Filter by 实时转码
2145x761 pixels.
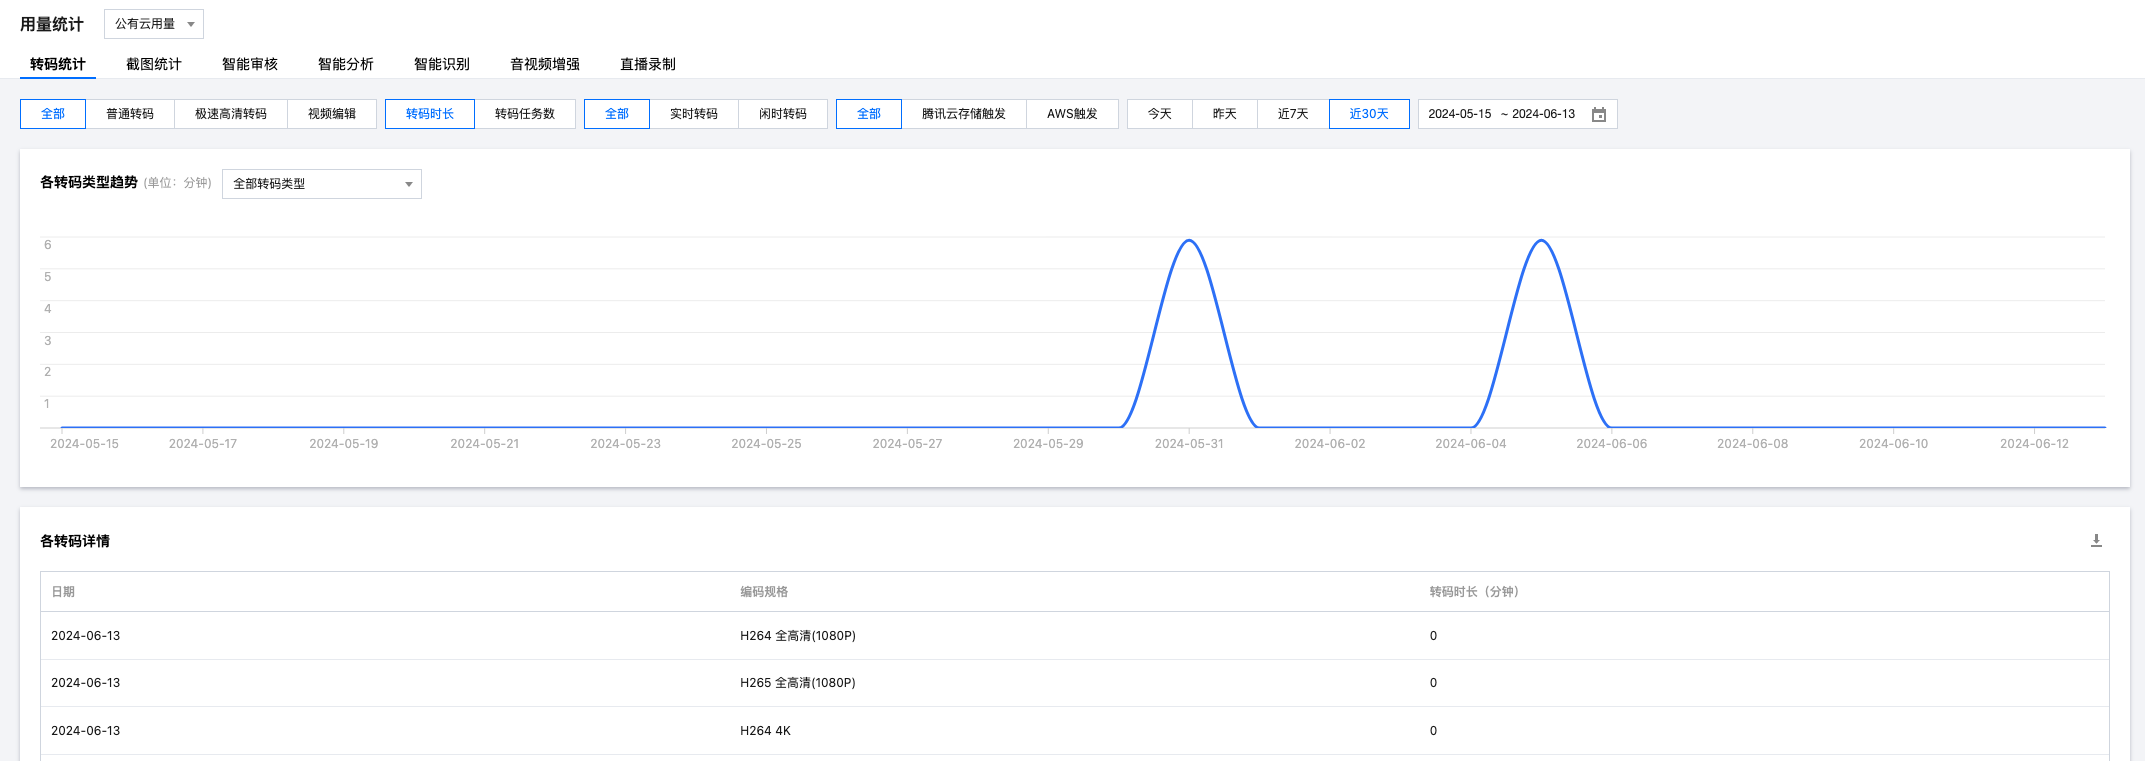click(x=694, y=114)
